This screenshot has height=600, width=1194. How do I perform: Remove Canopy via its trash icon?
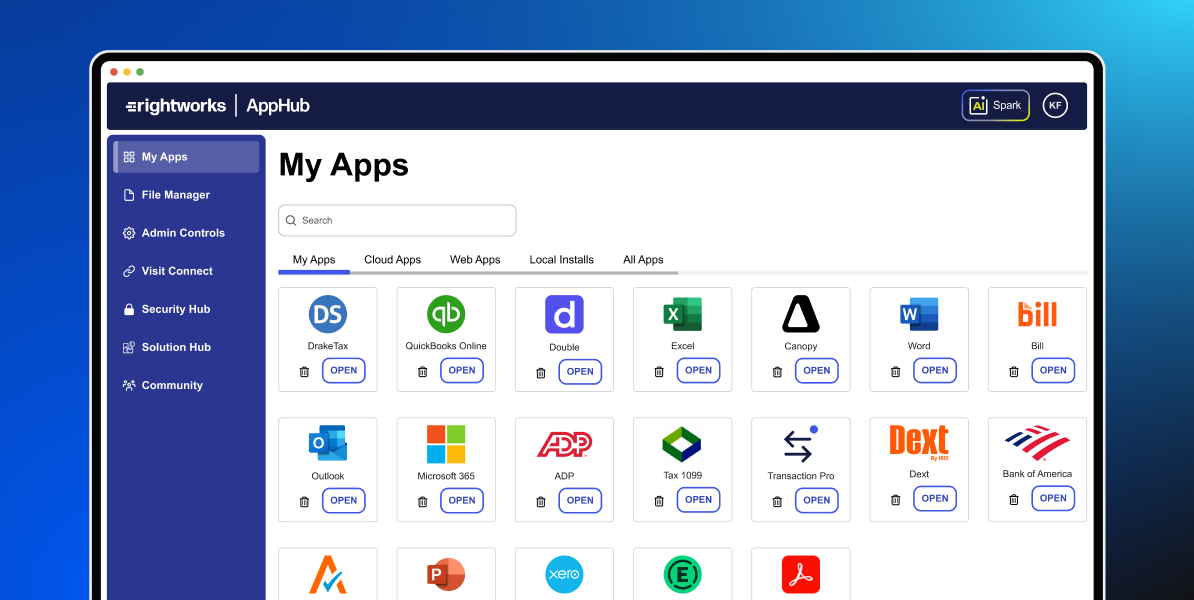pos(777,372)
